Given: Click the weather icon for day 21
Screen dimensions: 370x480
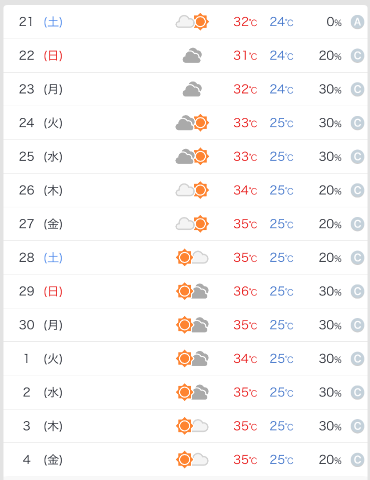Looking at the screenshot, I should click(192, 22).
